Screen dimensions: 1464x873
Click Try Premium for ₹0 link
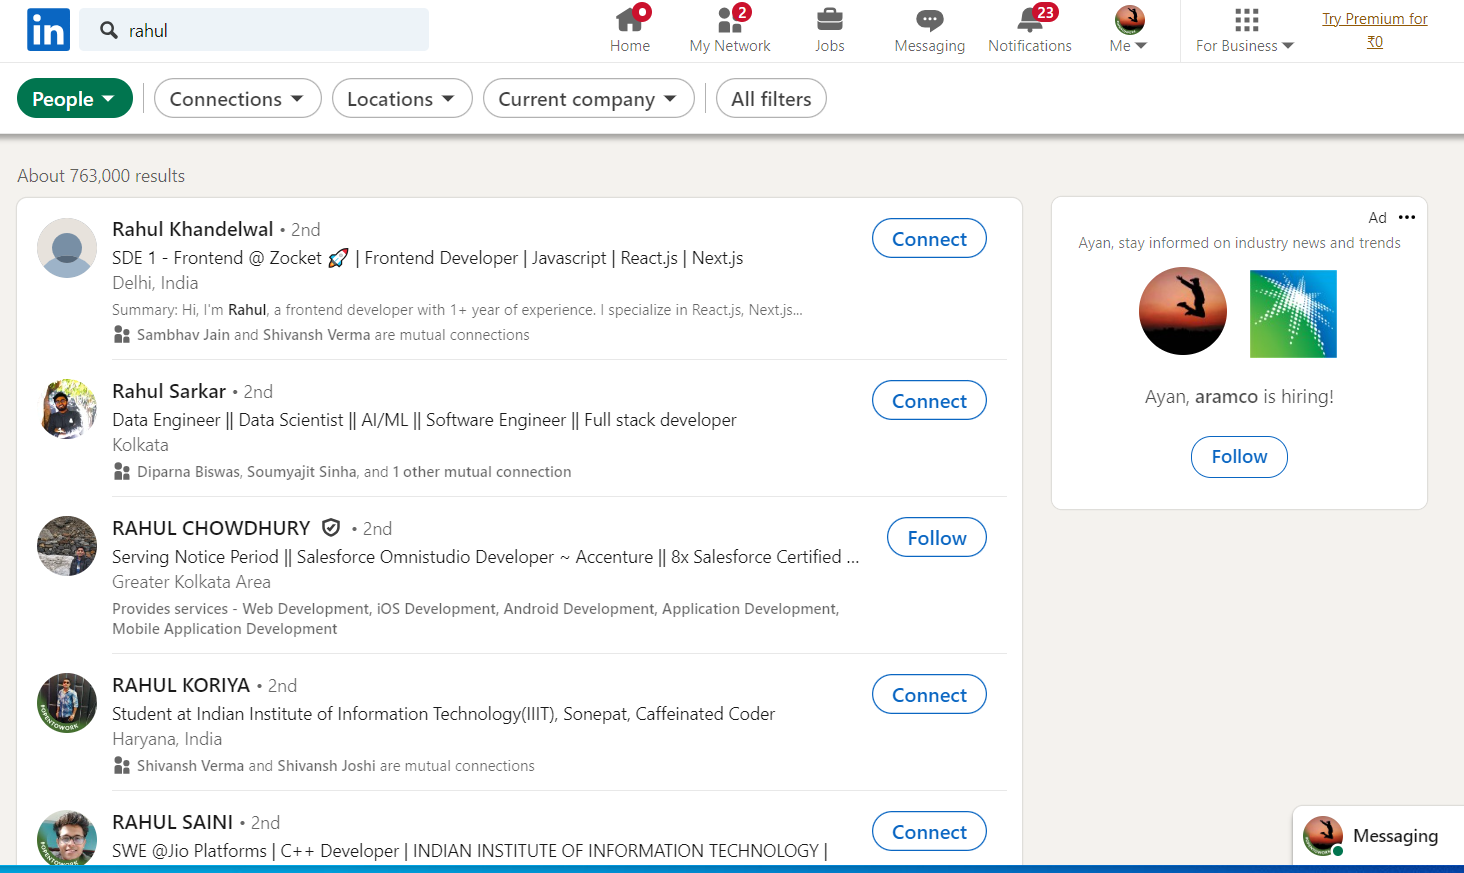point(1375,30)
